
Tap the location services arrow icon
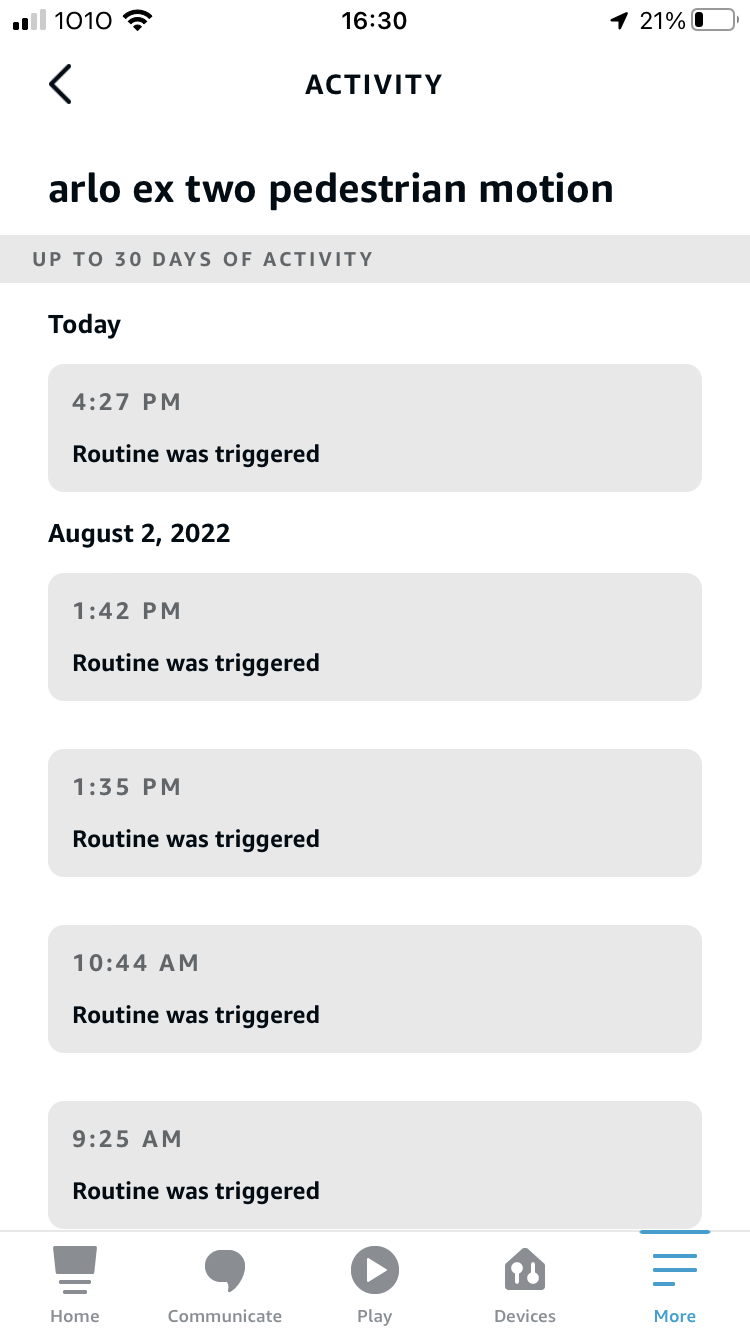tap(620, 20)
